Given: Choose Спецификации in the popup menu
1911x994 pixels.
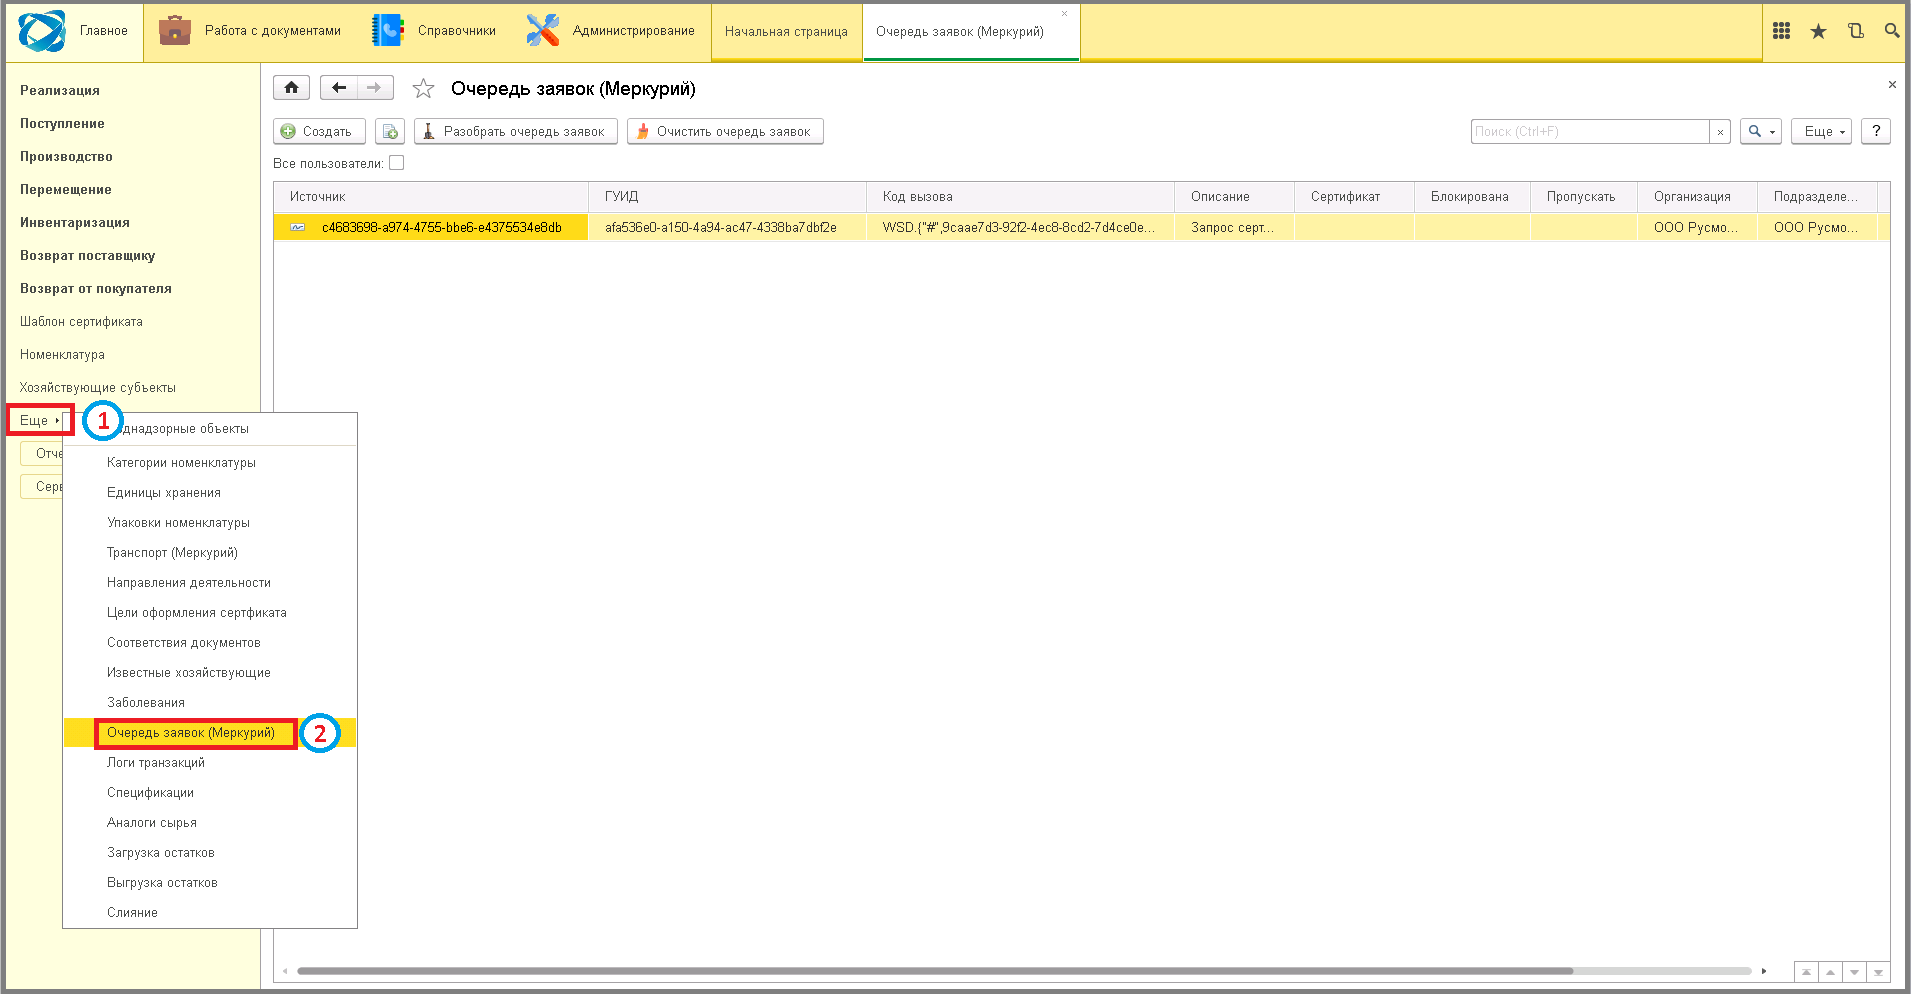Looking at the screenshot, I should click(150, 792).
